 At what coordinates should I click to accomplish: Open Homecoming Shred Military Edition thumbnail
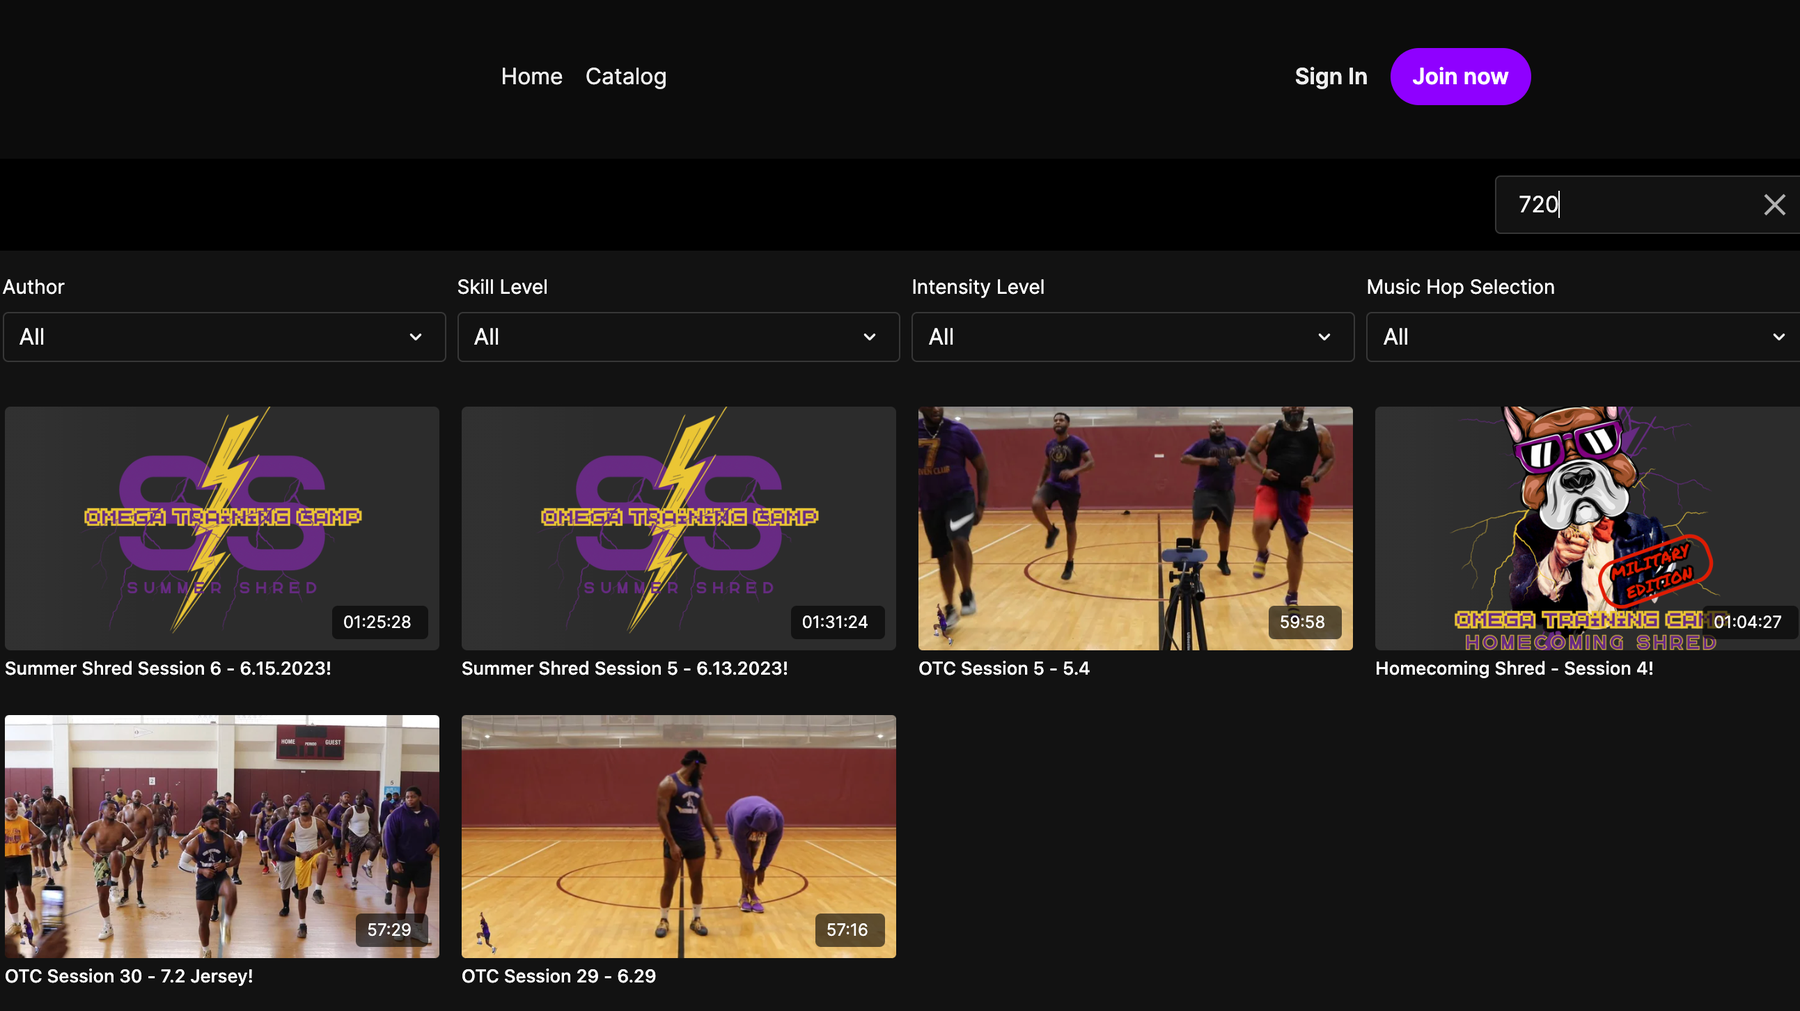1587,528
